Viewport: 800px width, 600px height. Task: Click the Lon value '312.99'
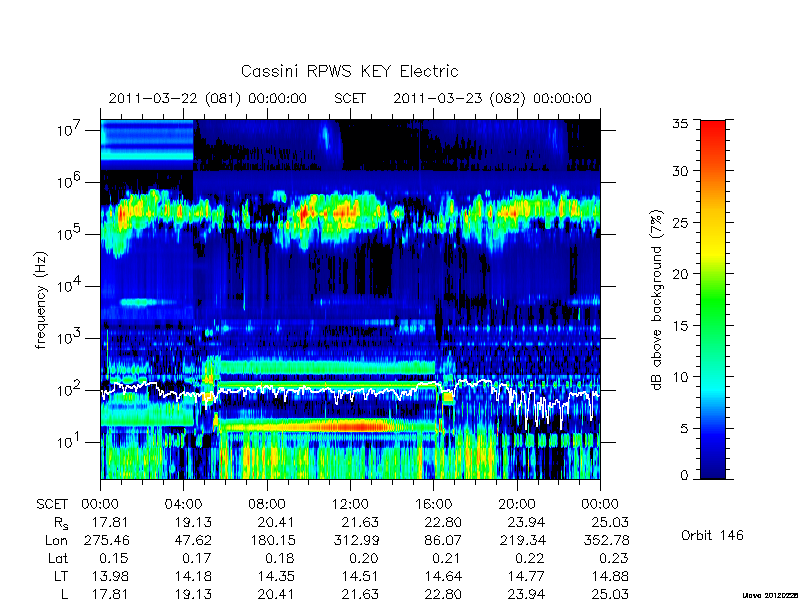(x=356, y=540)
